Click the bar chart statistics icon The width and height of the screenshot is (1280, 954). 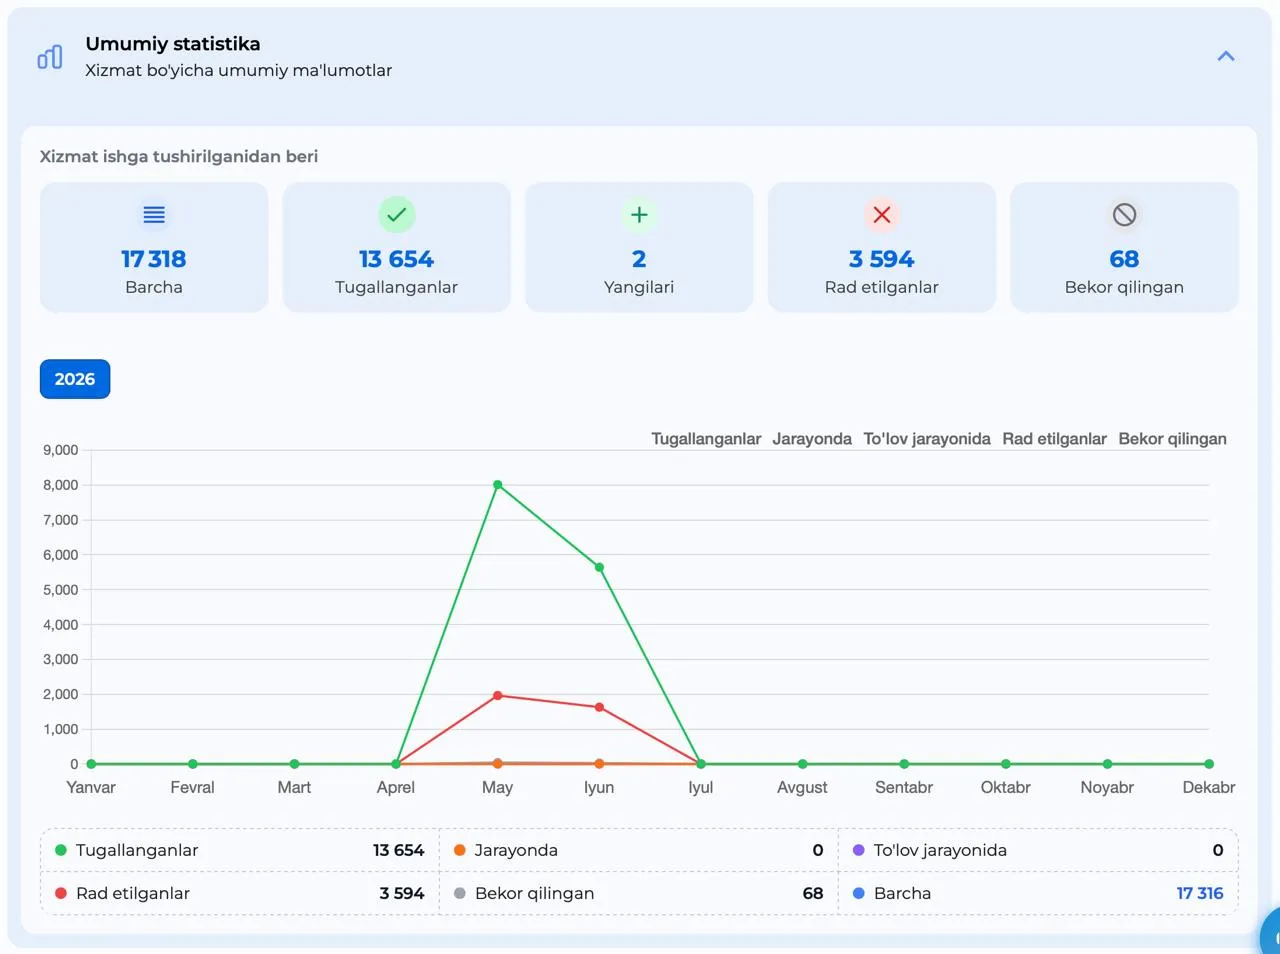[x=50, y=57]
